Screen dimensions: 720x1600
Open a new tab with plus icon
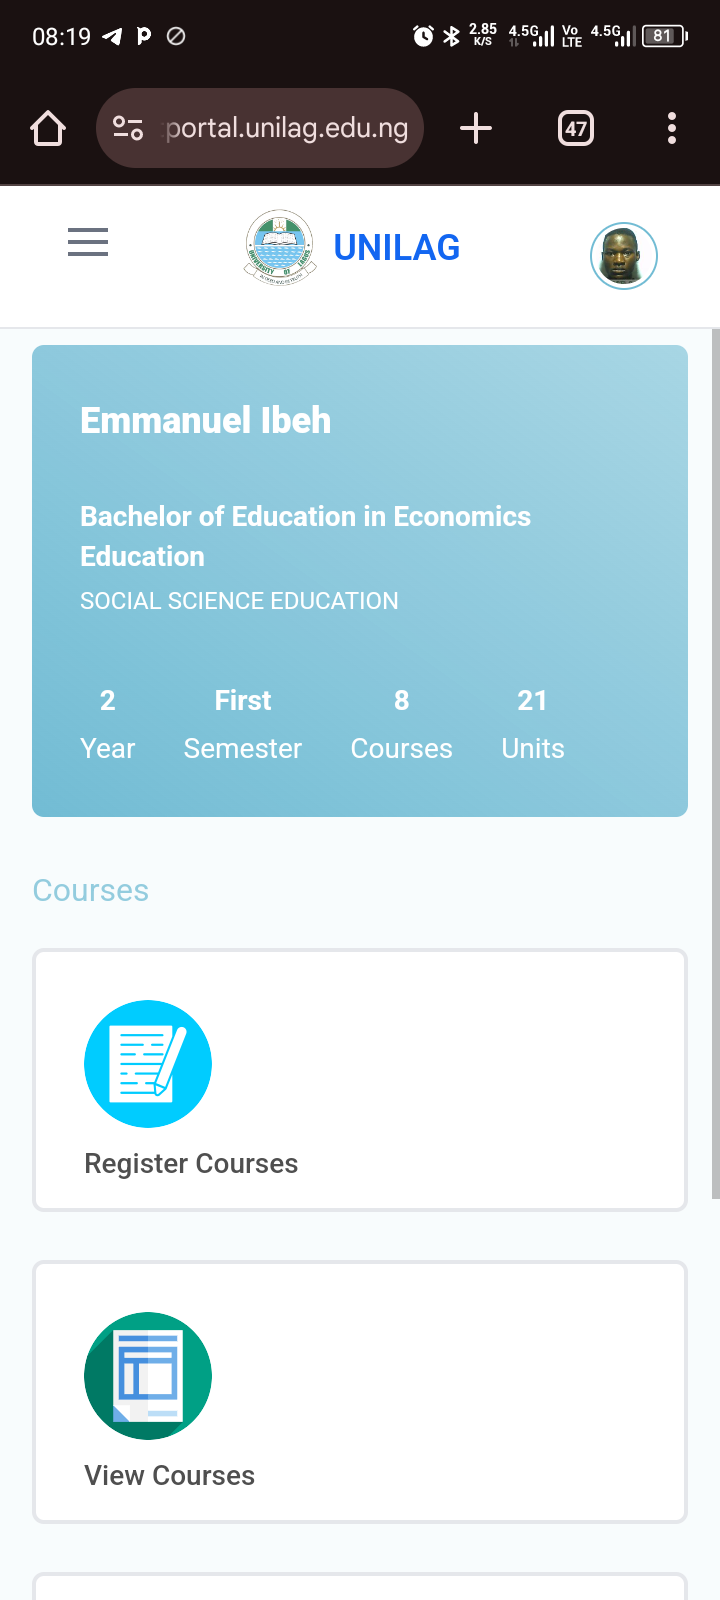click(476, 128)
